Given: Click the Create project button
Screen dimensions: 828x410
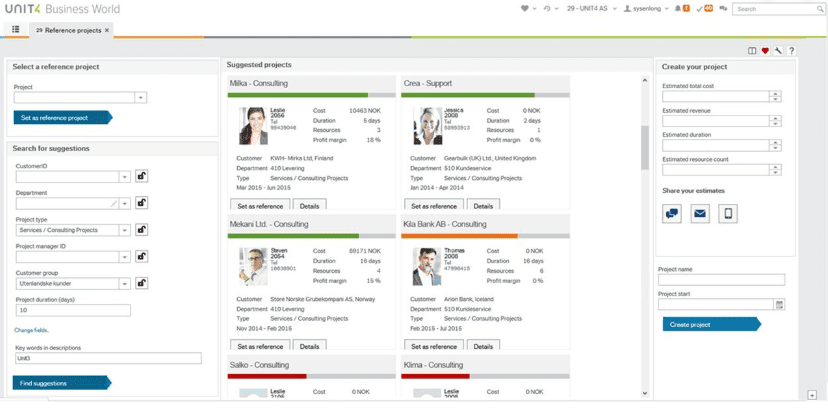Looking at the screenshot, I should [712, 324].
